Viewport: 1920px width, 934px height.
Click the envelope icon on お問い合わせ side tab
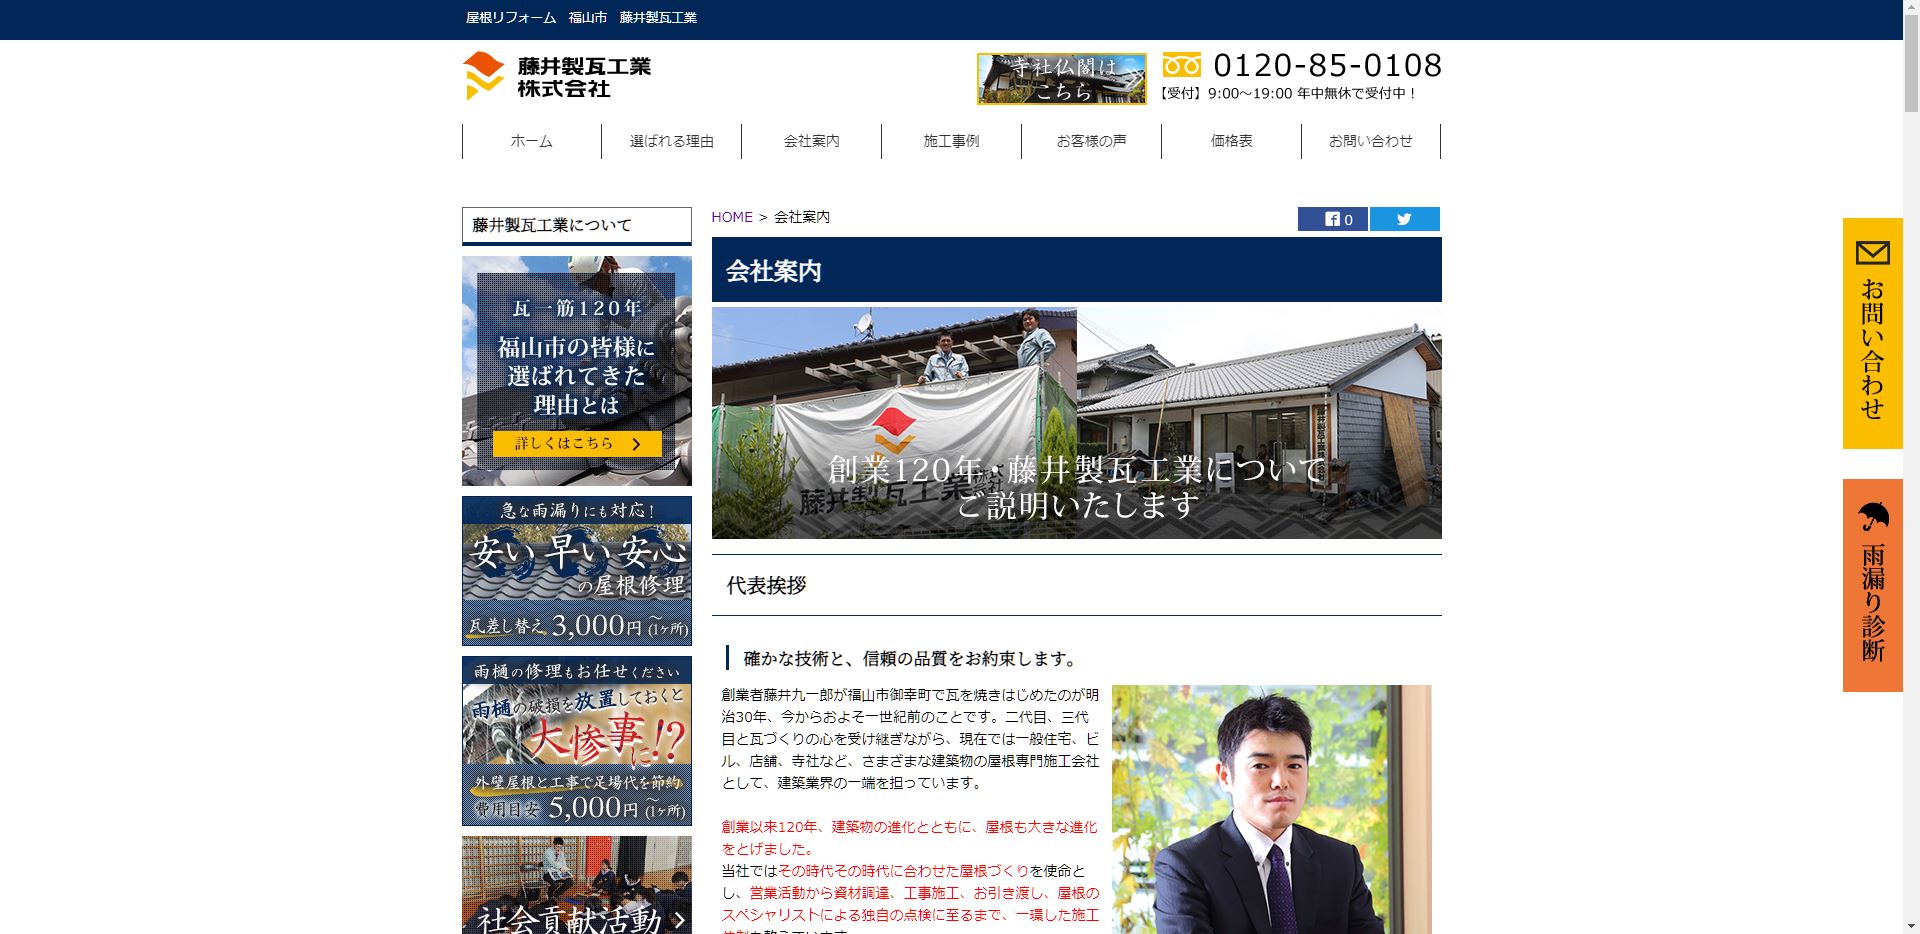1872,253
